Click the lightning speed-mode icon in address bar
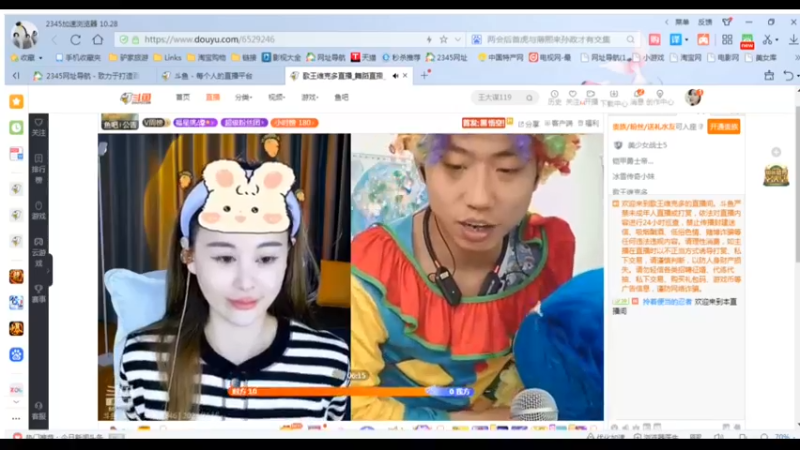800x450 pixels. tap(429, 39)
